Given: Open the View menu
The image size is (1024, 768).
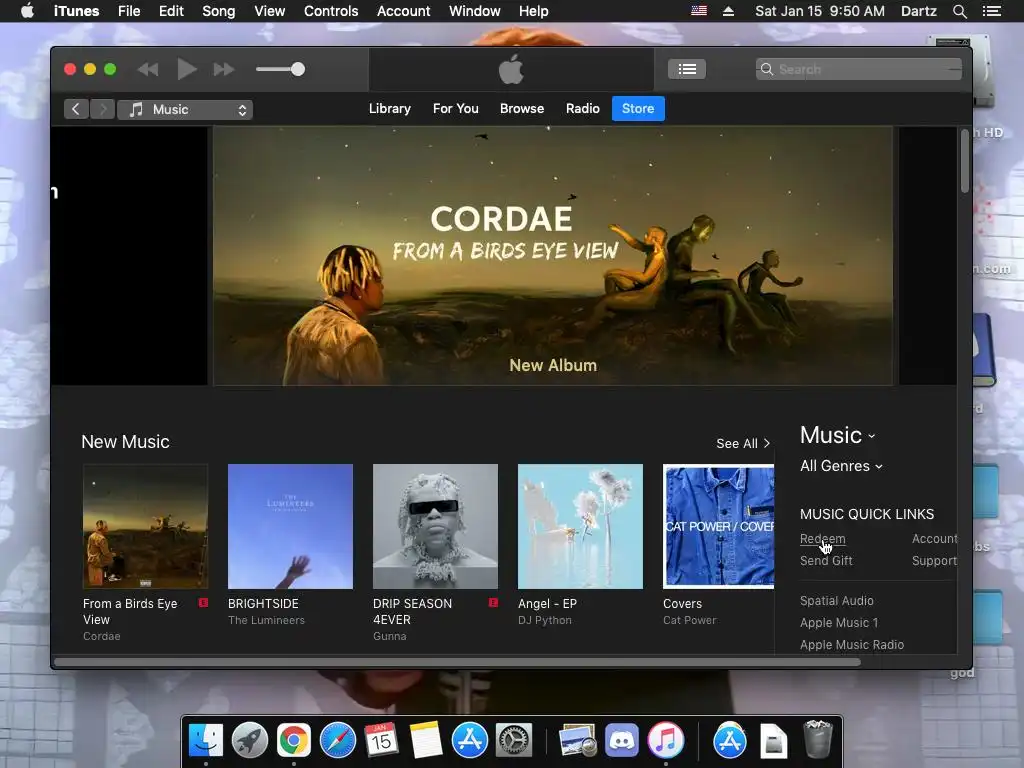Looking at the screenshot, I should [269, 11].
